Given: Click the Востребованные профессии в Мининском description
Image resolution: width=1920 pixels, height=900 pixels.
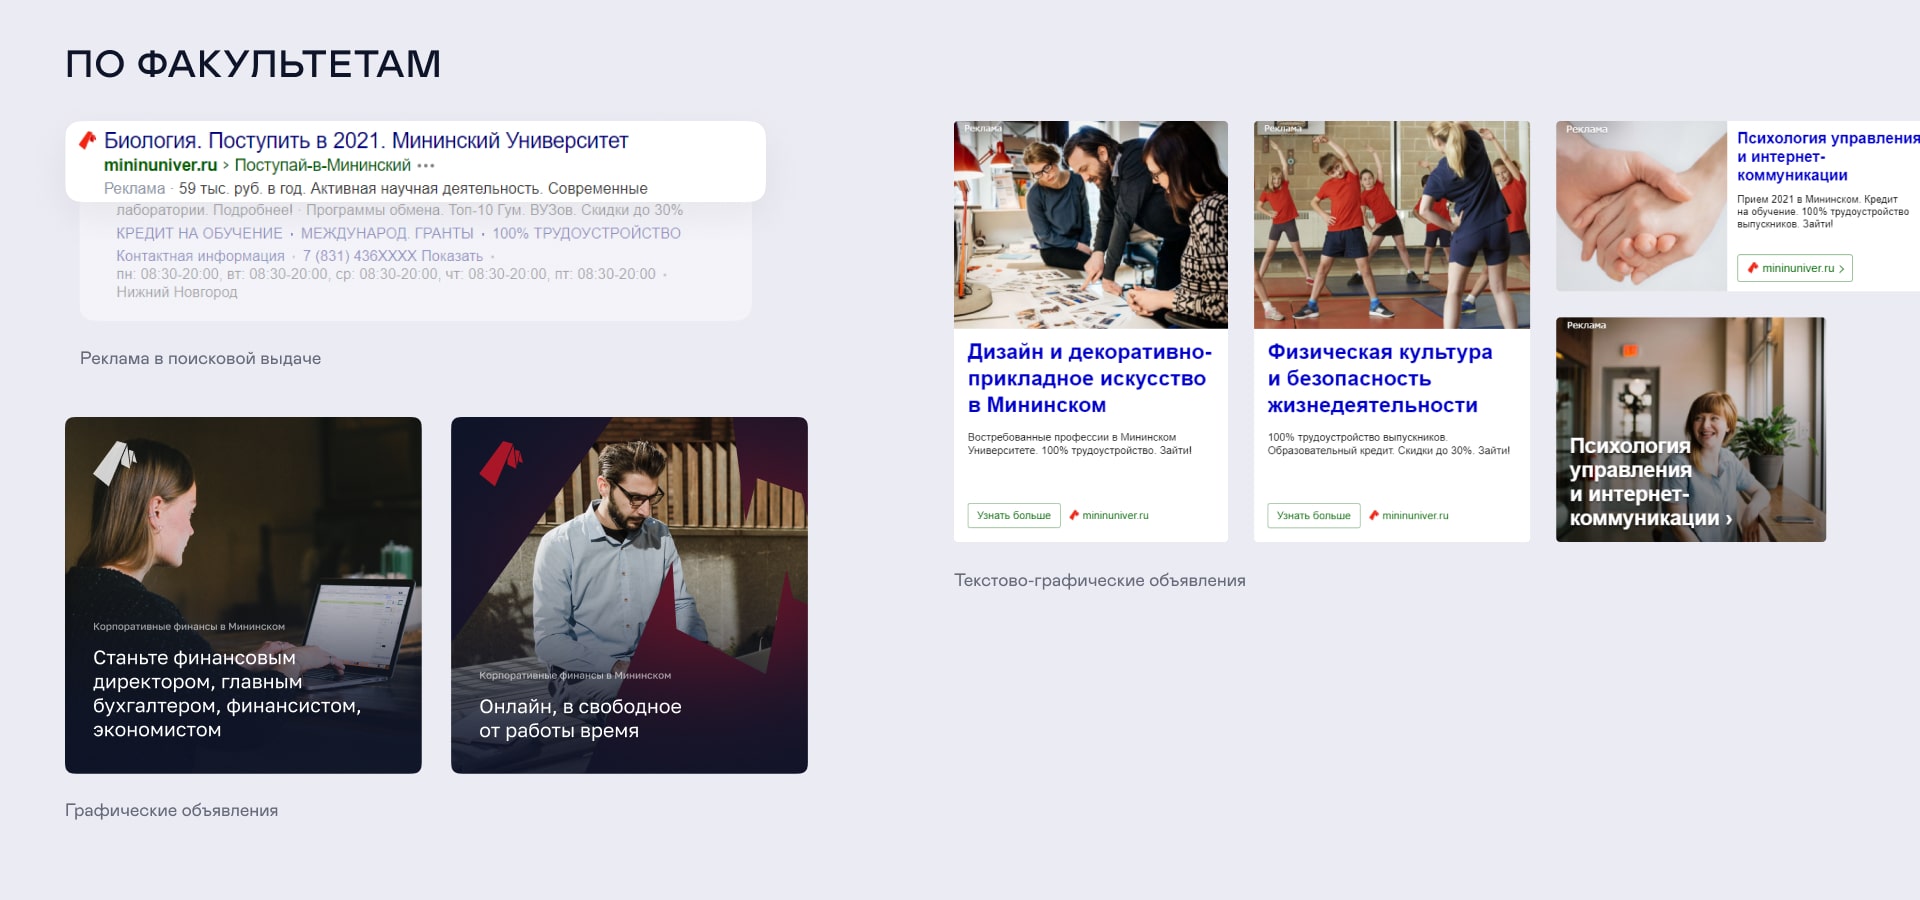Looking at the screenshot, I should pyautogui.click(x=1080, y=444).
